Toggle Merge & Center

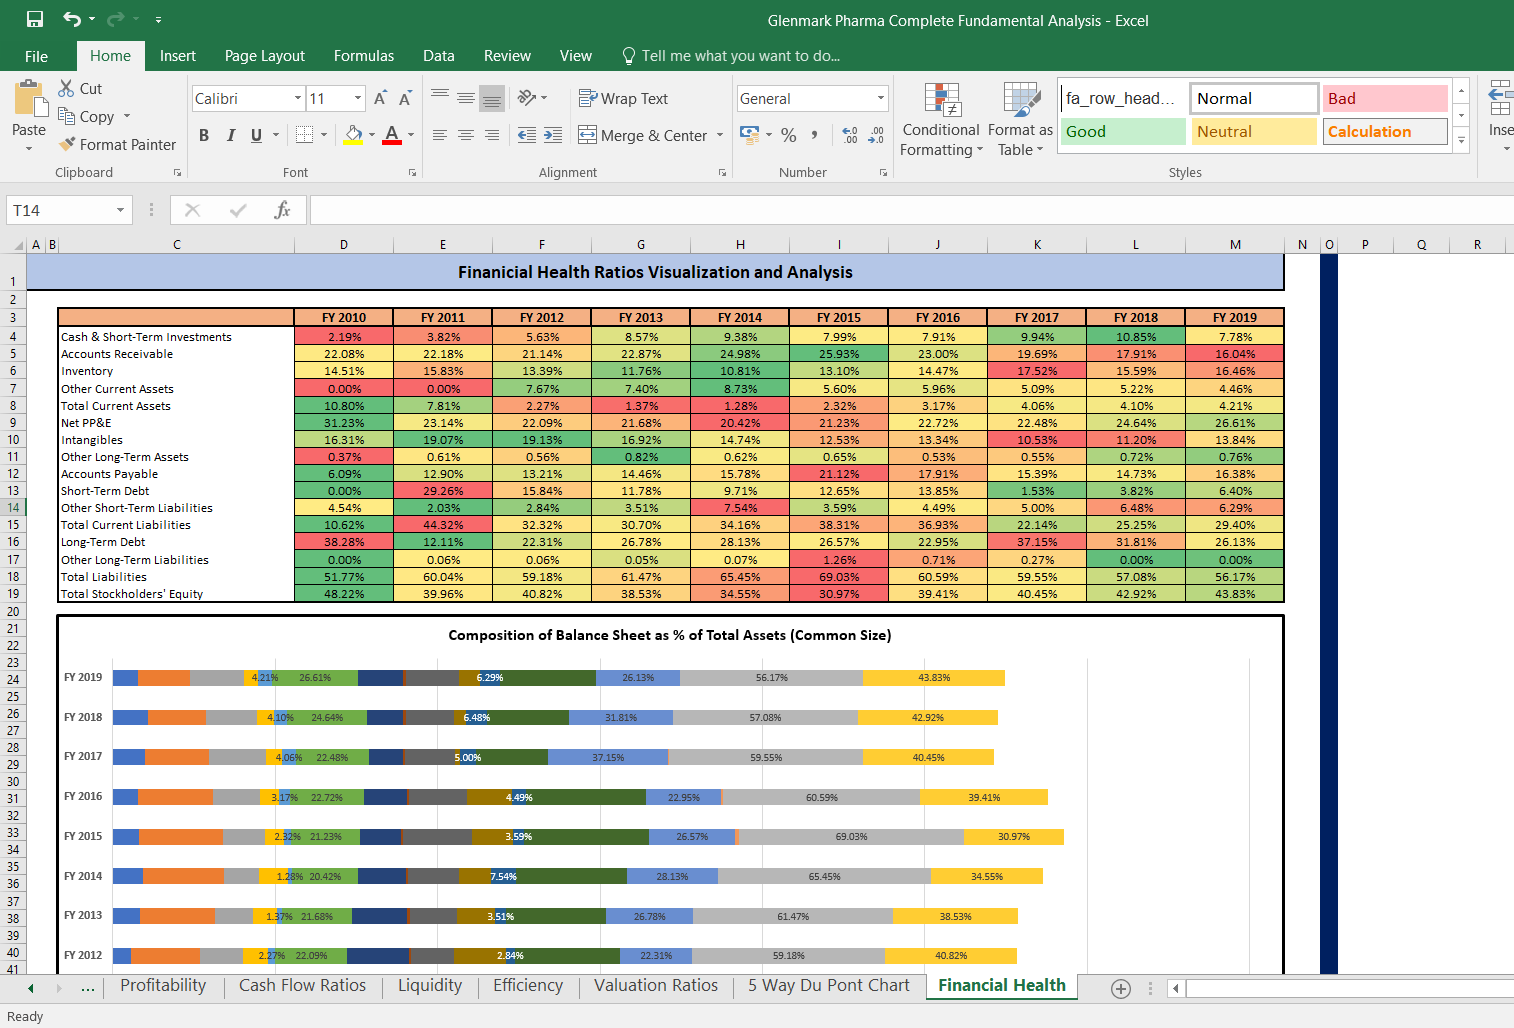[642, 135]
